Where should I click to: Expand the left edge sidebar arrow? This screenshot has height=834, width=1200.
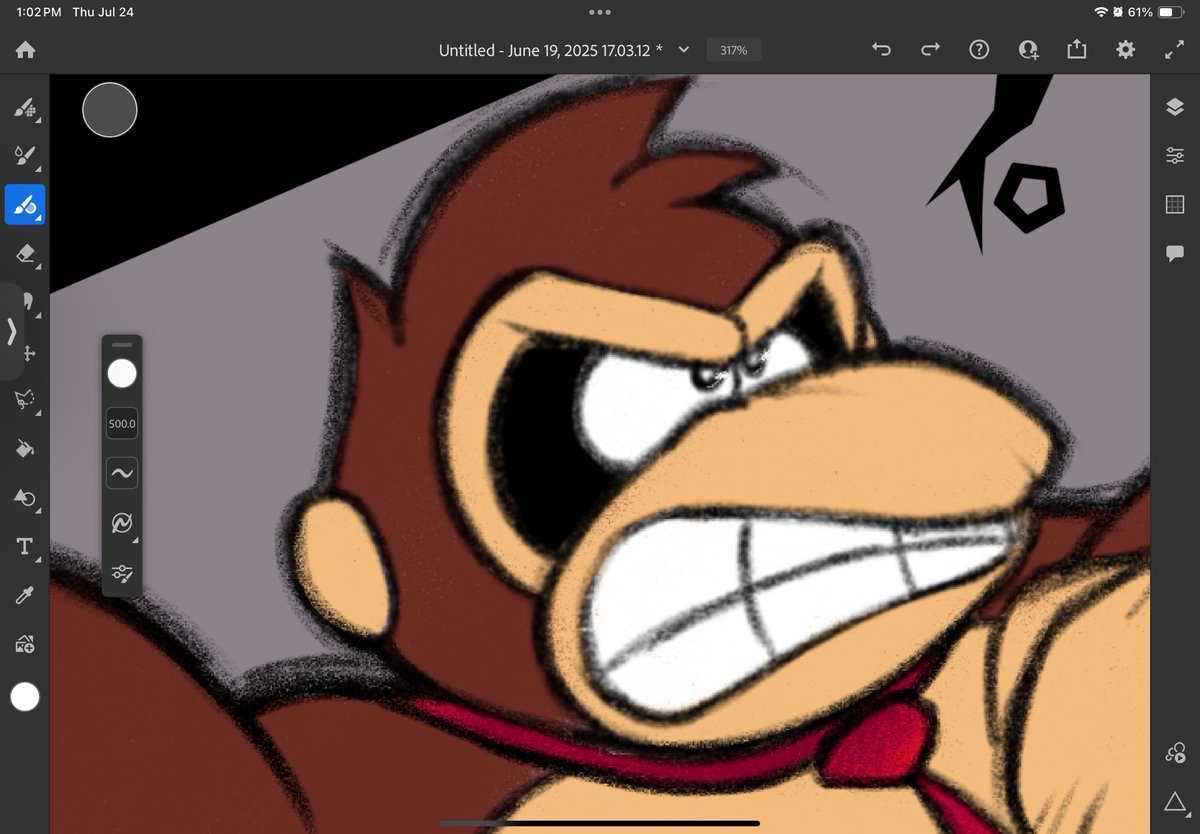(11, 332)
